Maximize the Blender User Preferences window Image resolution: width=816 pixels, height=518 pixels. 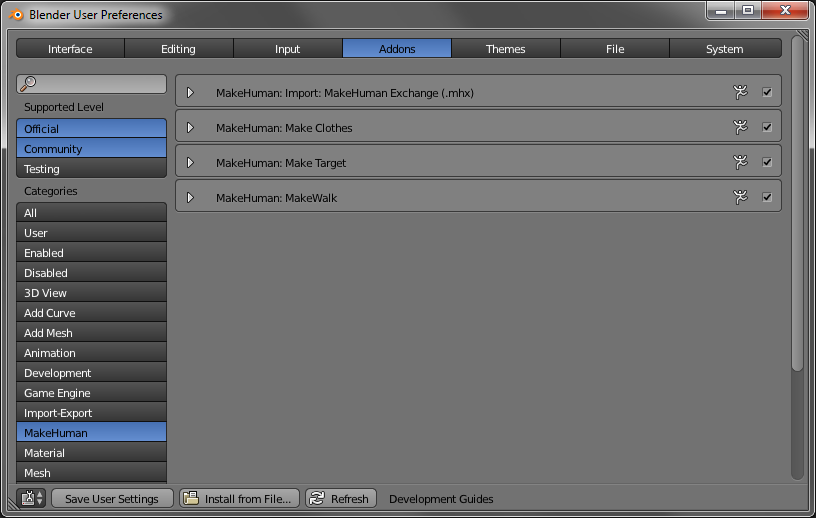pyautogui.click(x=748, y=10)
